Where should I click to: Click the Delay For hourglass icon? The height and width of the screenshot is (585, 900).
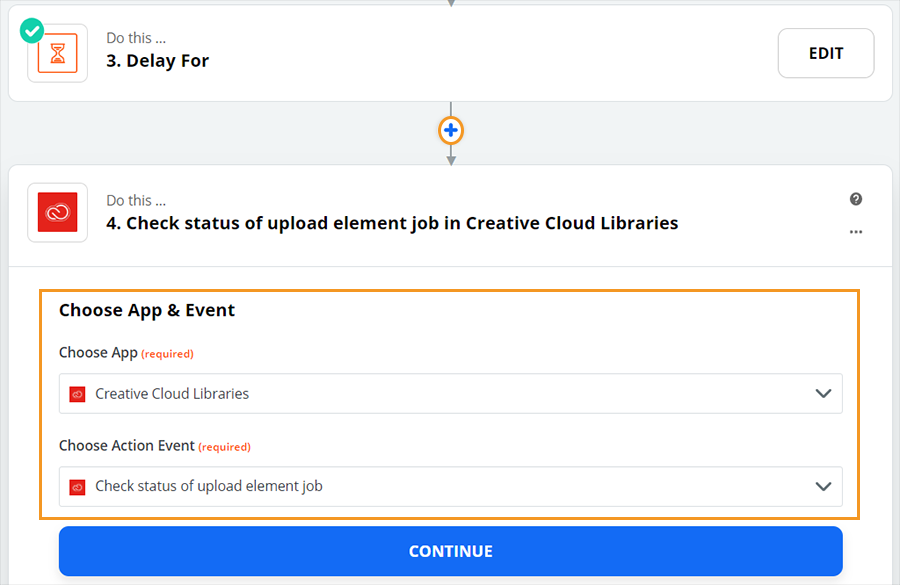57,53
